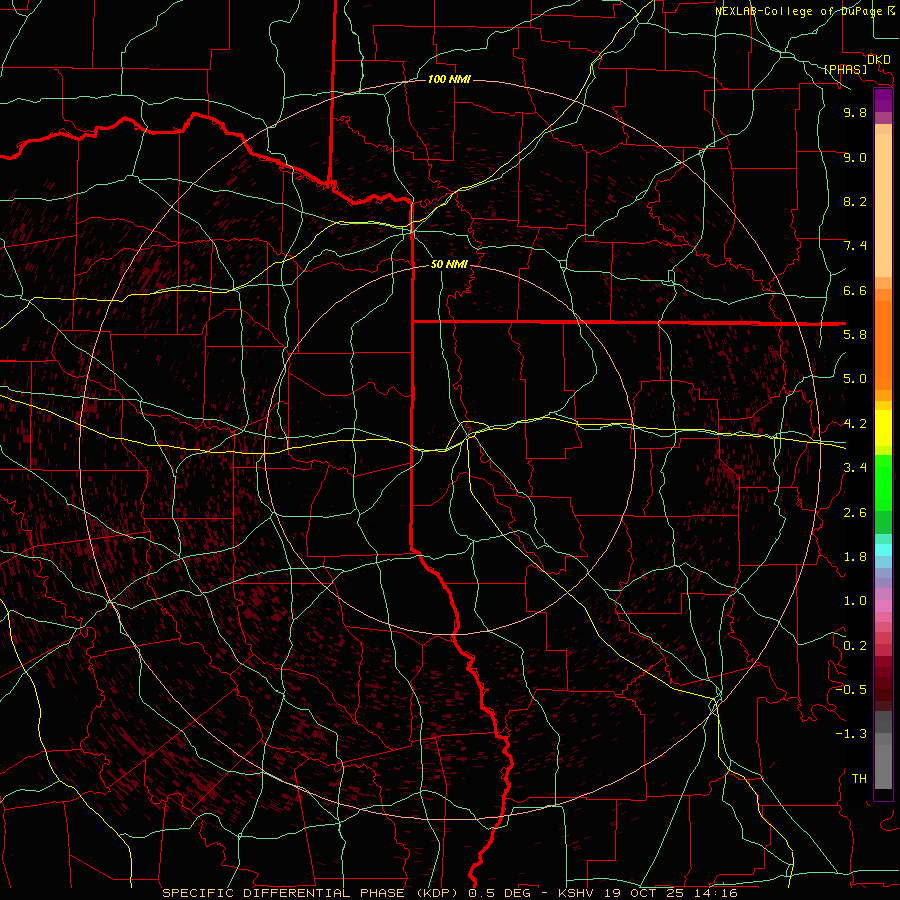Click the 0.5 DEG elevation text

click(x=501, y=893)
